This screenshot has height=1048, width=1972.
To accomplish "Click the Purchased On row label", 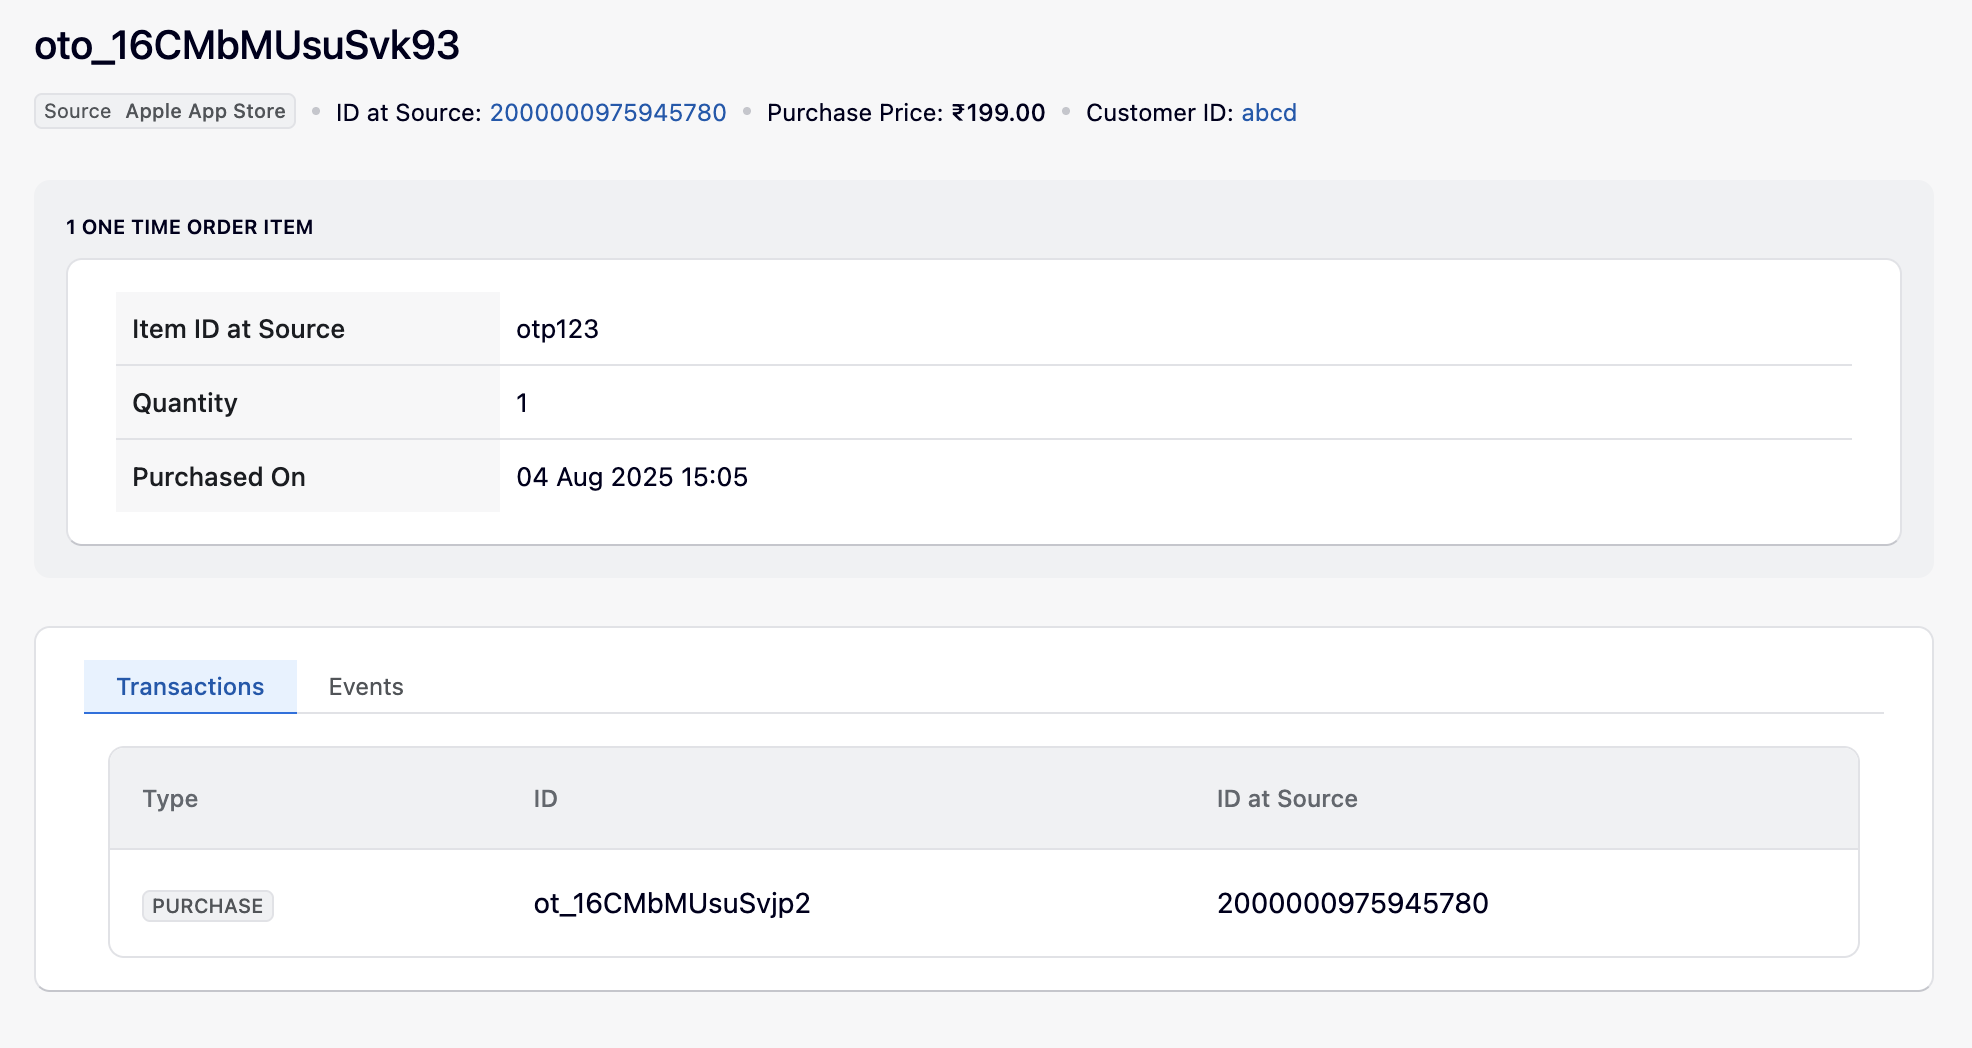I will tap(219, 477).
